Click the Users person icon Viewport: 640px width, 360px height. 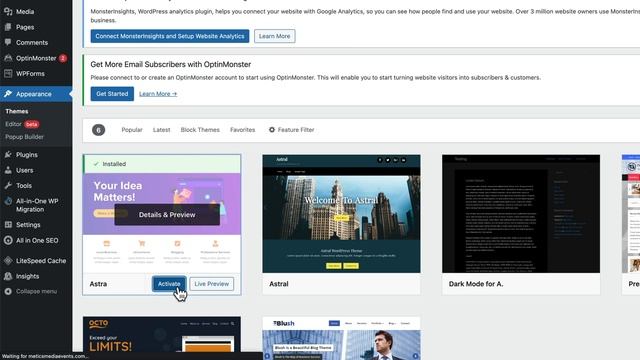(x=8, y=170)
